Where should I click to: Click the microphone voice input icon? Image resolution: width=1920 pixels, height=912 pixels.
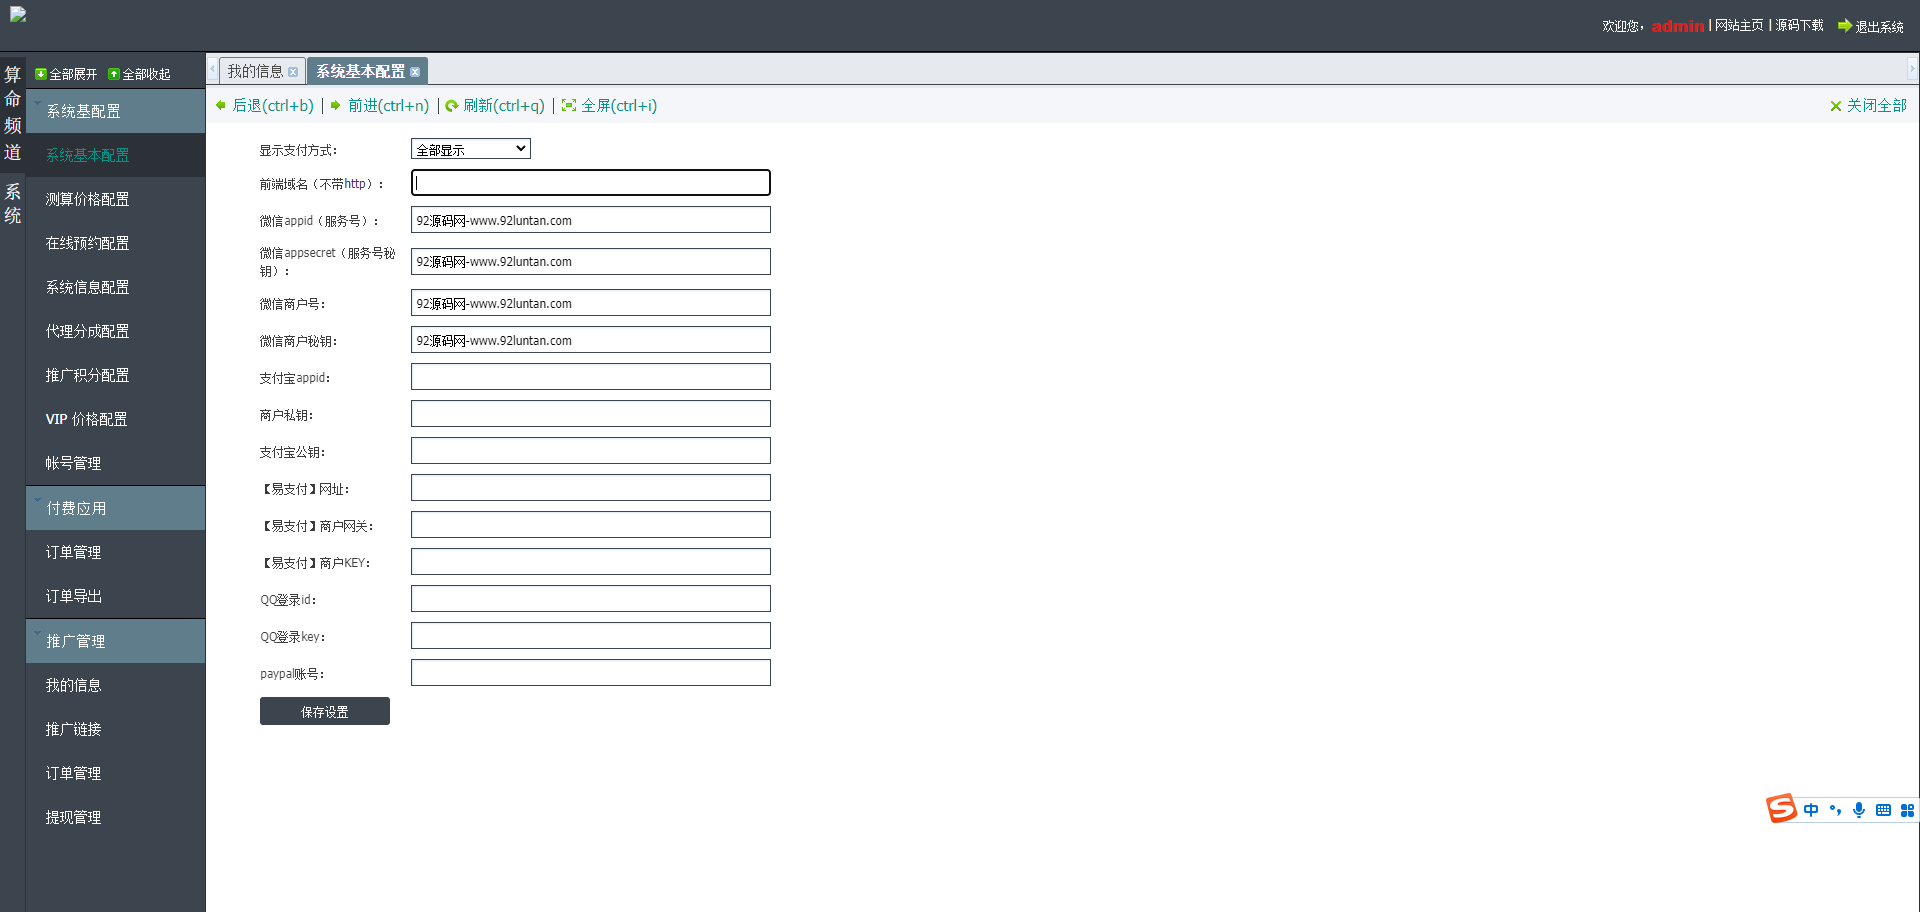point(1859,810)
